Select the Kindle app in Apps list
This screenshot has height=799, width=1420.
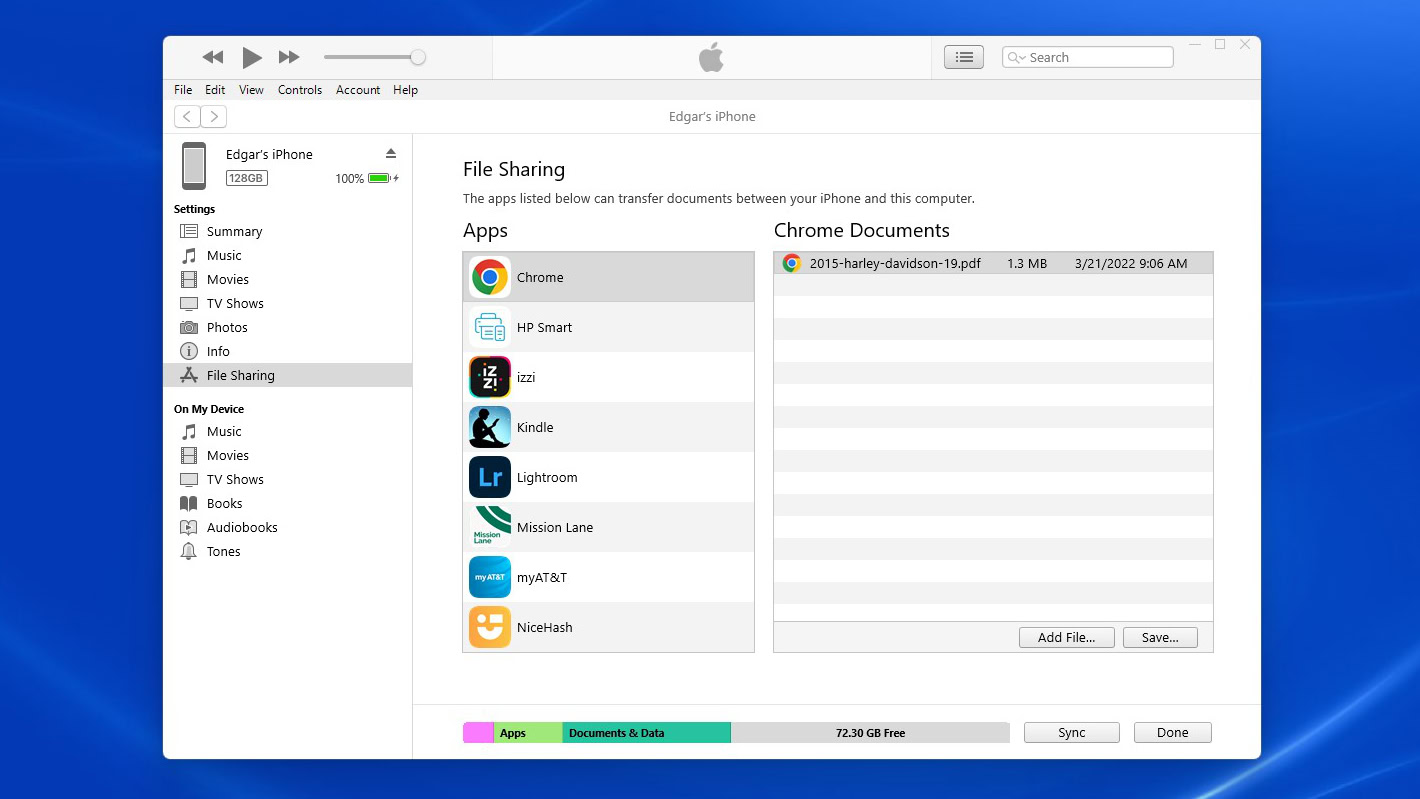(x=535, y=427)
